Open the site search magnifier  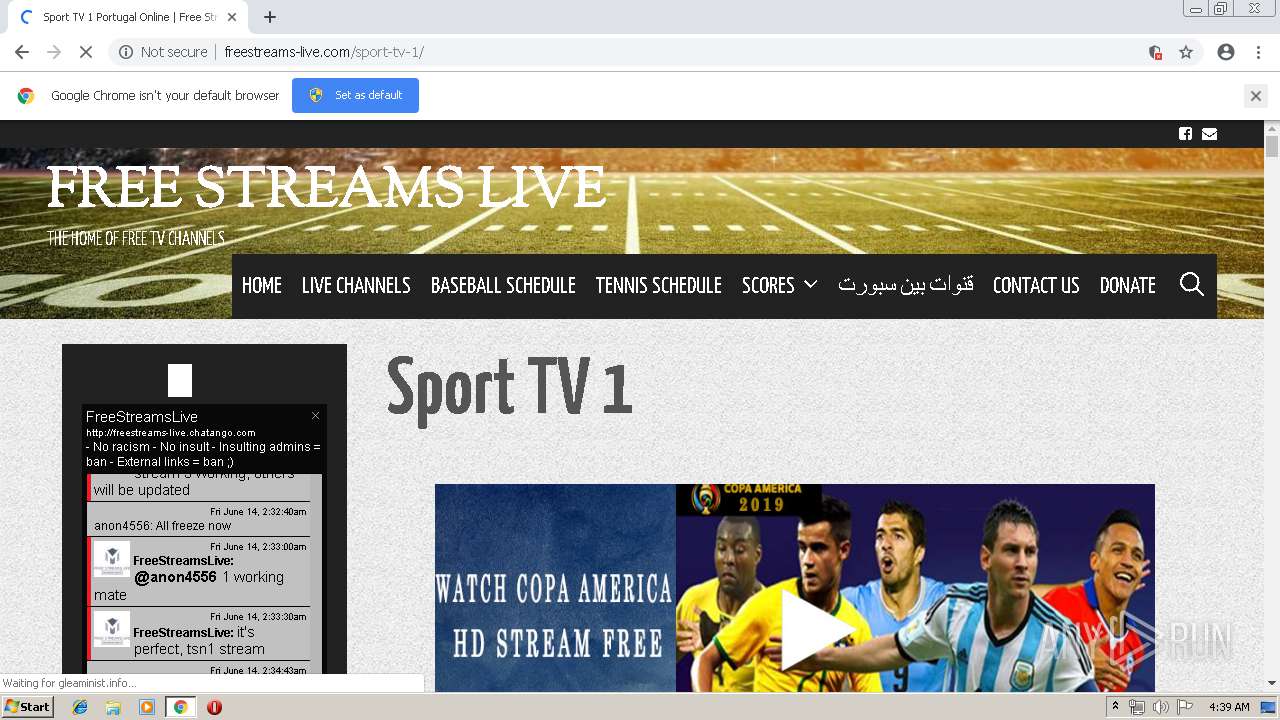[1191, 285]
